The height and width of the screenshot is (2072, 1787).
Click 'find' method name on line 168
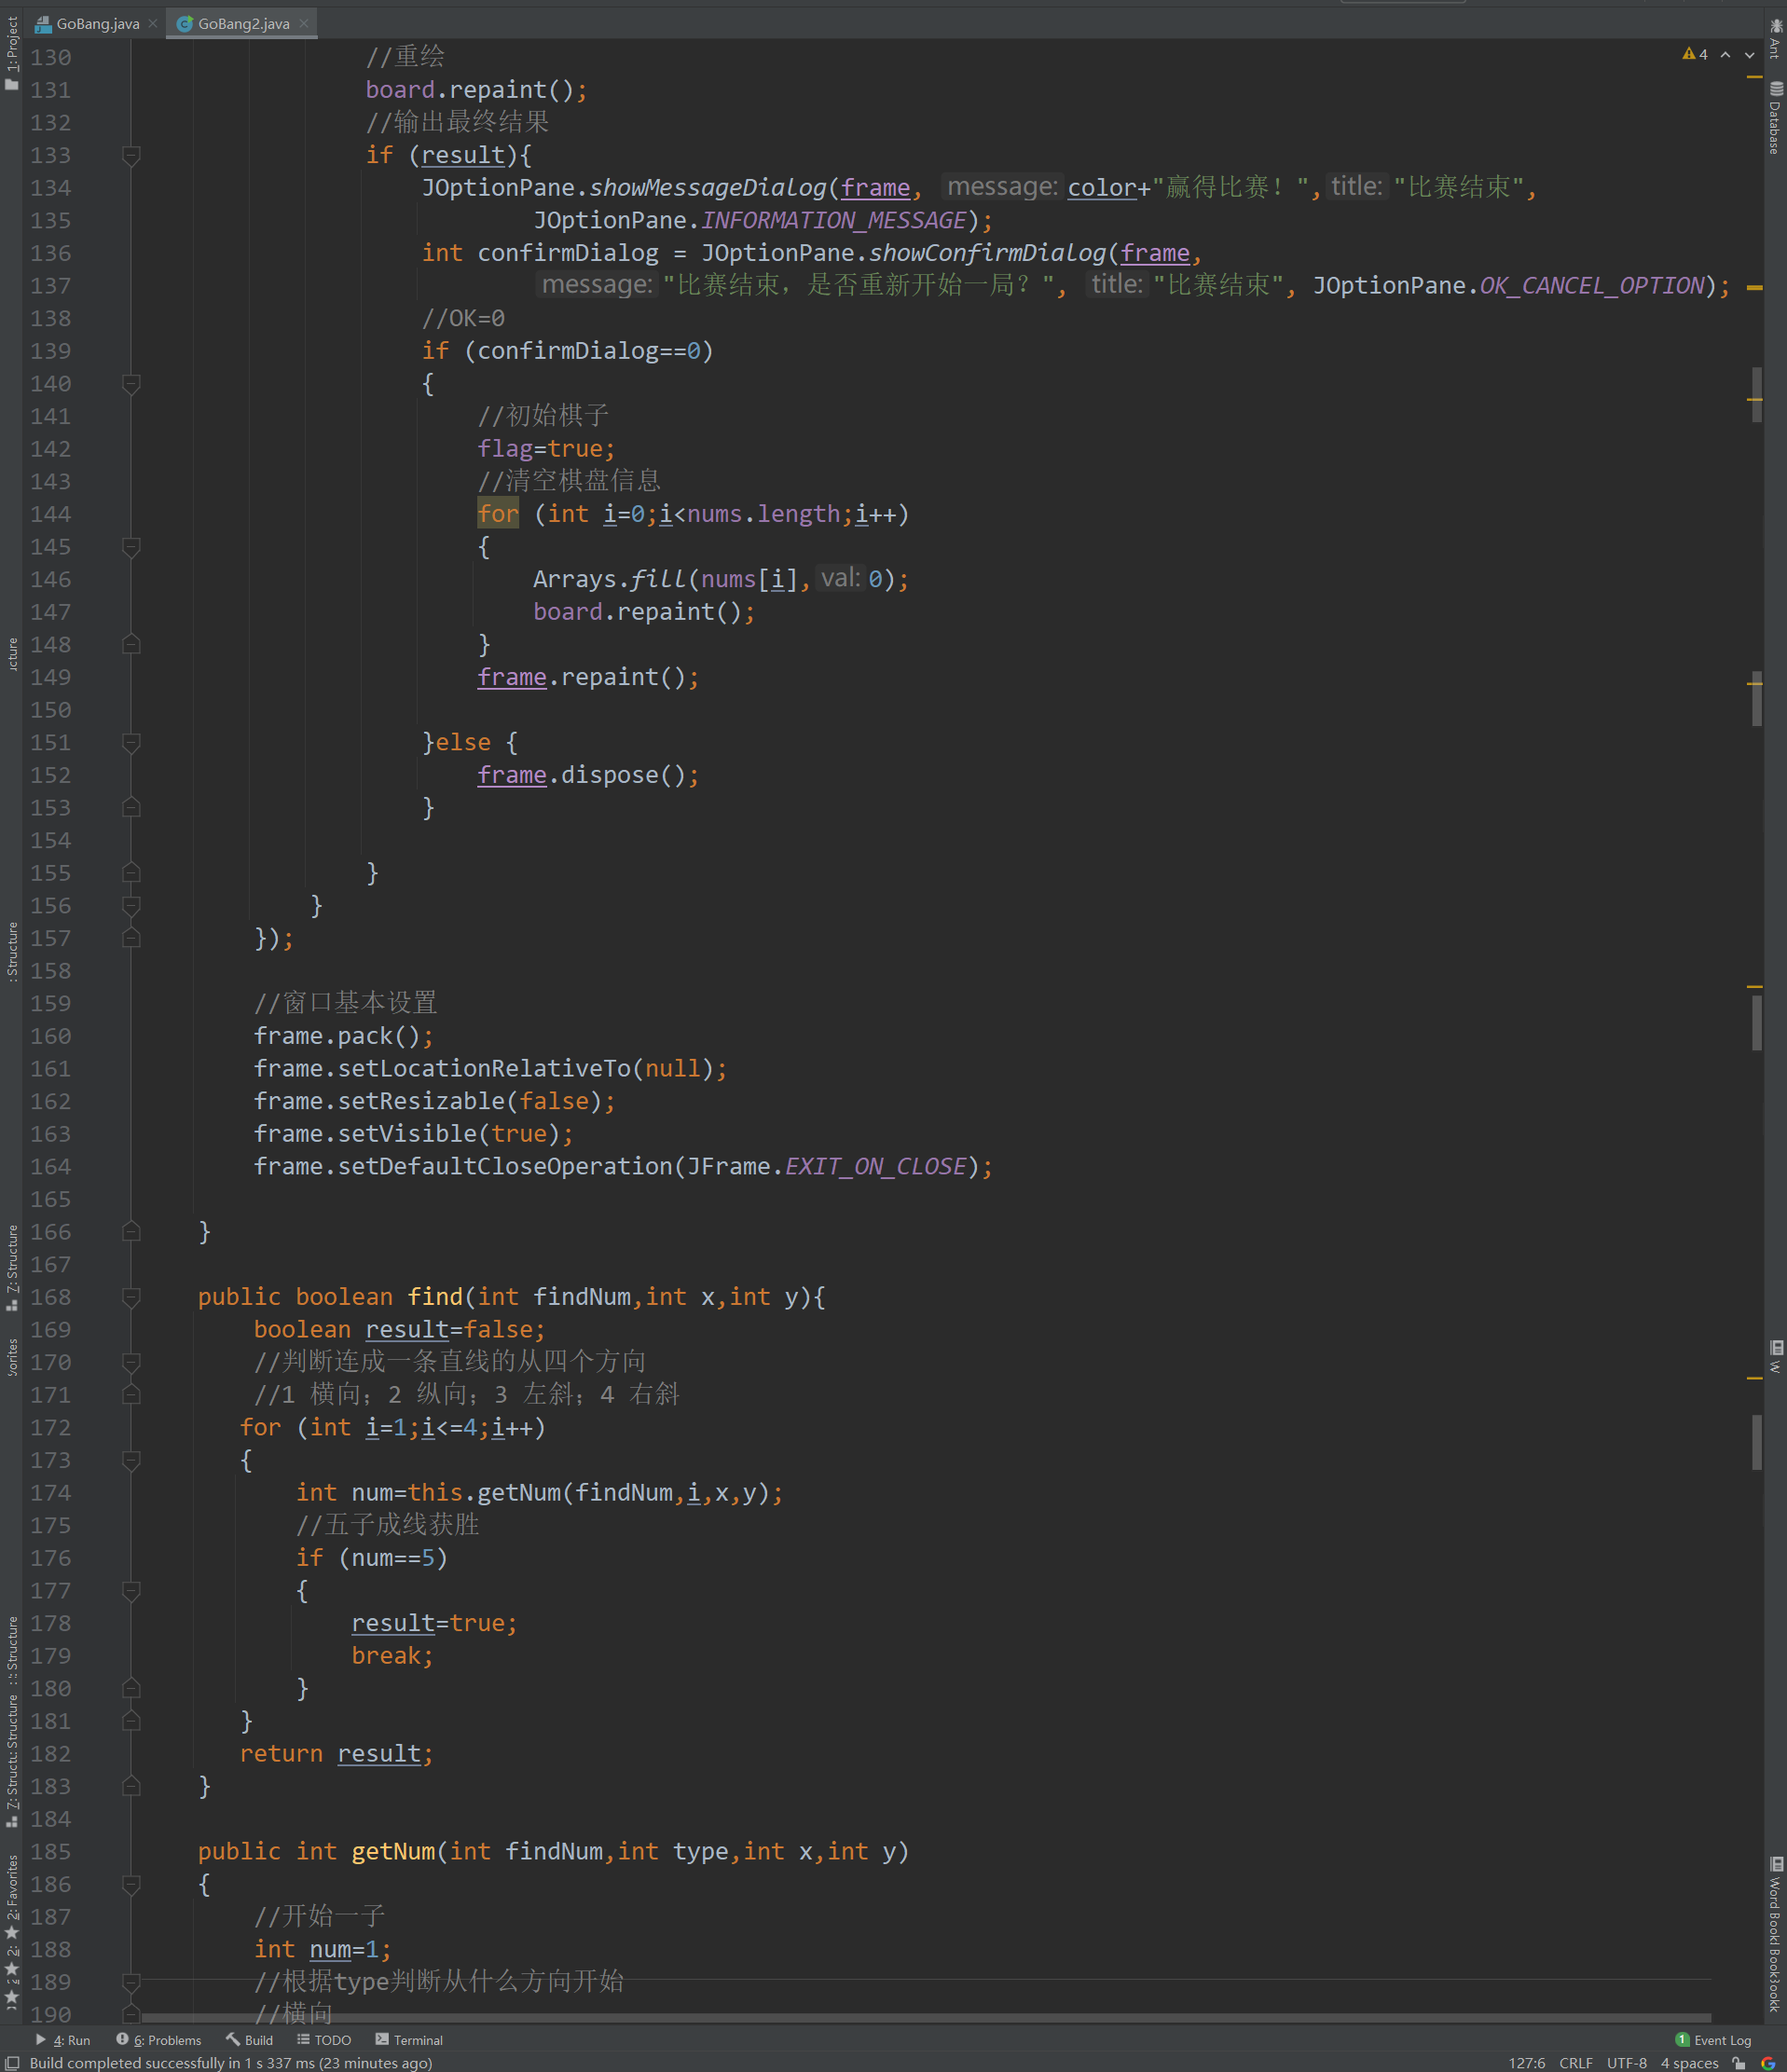click(435, 1297)
